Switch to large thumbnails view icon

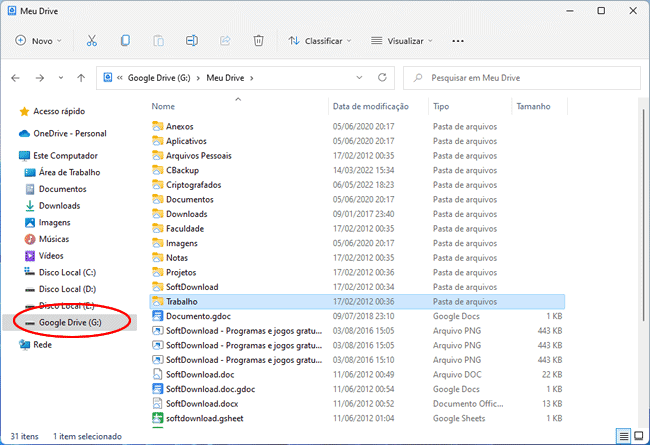tap(640, 436)
